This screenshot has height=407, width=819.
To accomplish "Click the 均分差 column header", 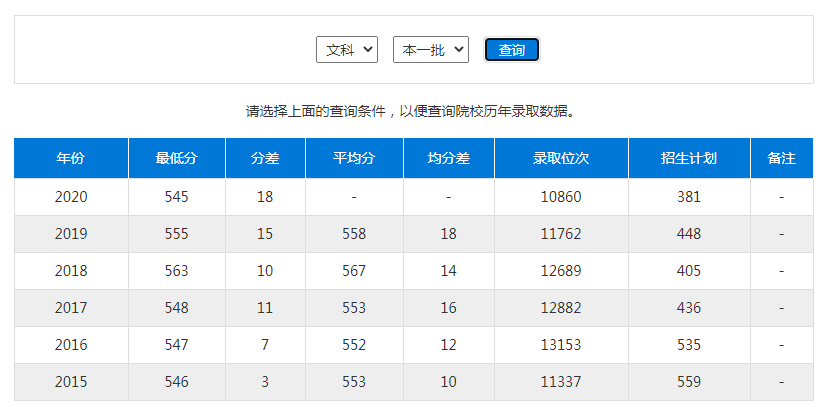I will tap(448, 158).
